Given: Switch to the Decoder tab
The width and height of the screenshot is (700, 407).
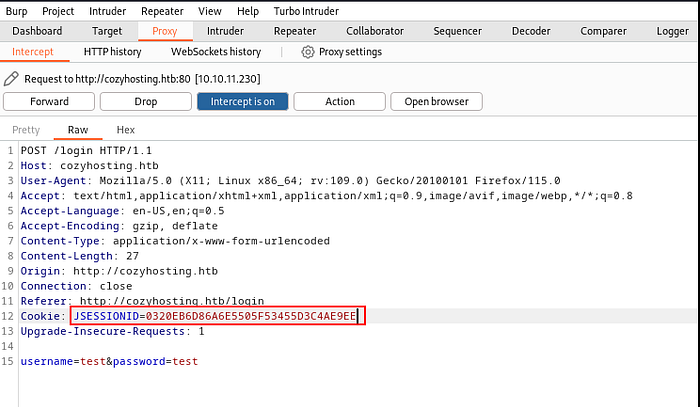Looking at the screenshot, I should click(x=531, y=31).
